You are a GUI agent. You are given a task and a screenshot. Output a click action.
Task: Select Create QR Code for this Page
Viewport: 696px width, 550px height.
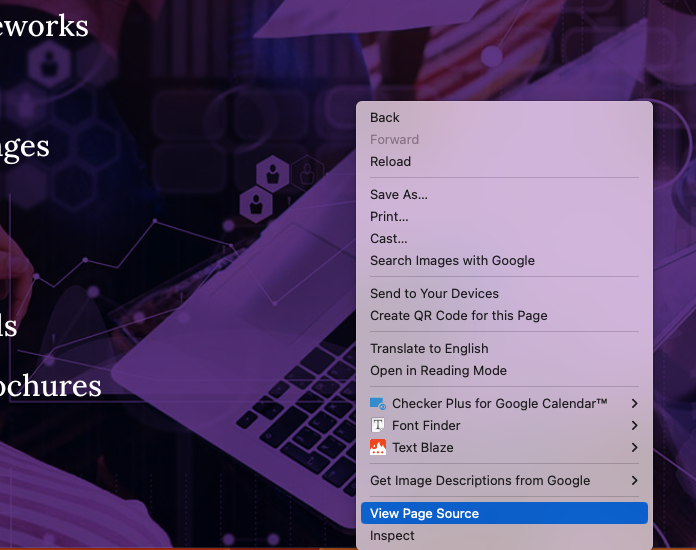coord(458,316)
